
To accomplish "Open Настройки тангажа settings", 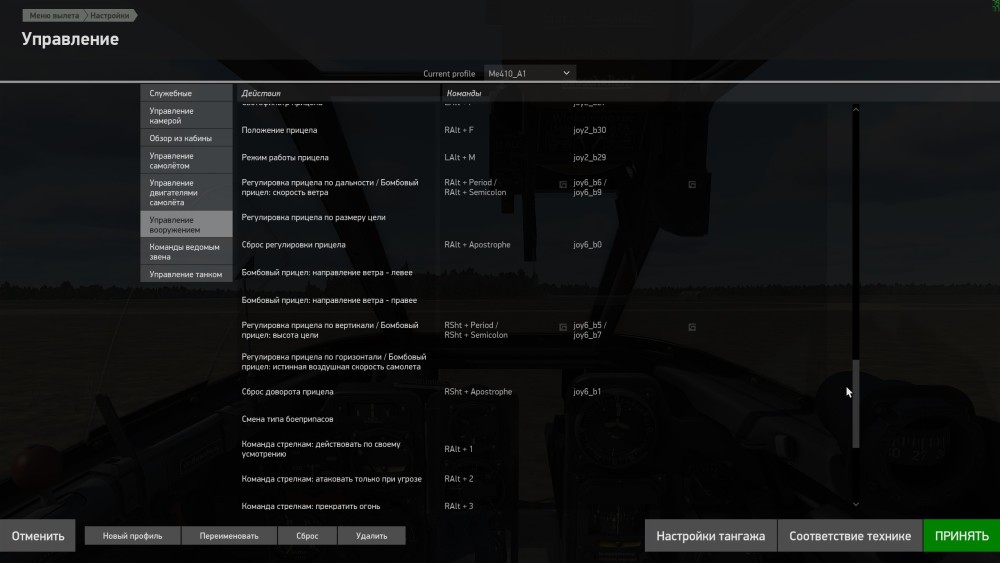I will 710,536.
